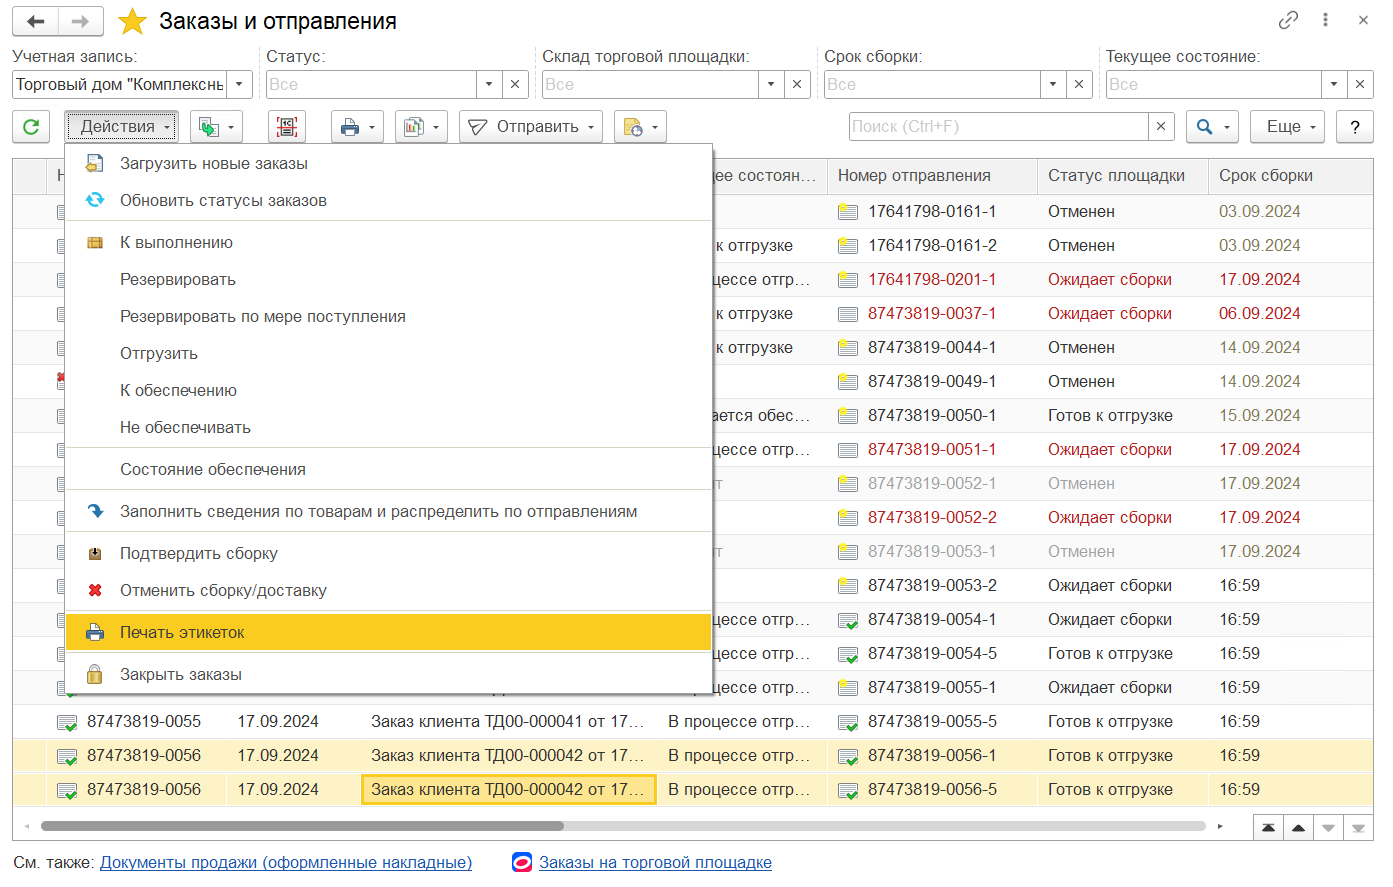Expand the Учетная запись dropdown
The height and width of the screenshot is (887, 1393).
[239, 85]
